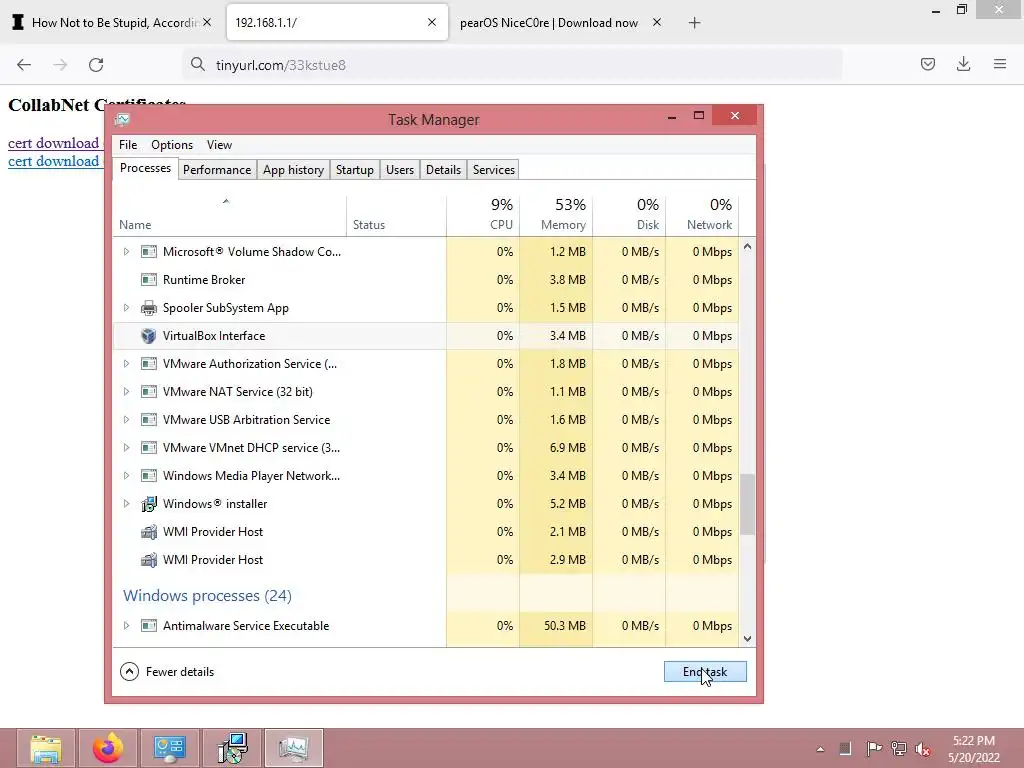
Task: Open the View menu in Task Manager
Action: coord(219,145)
